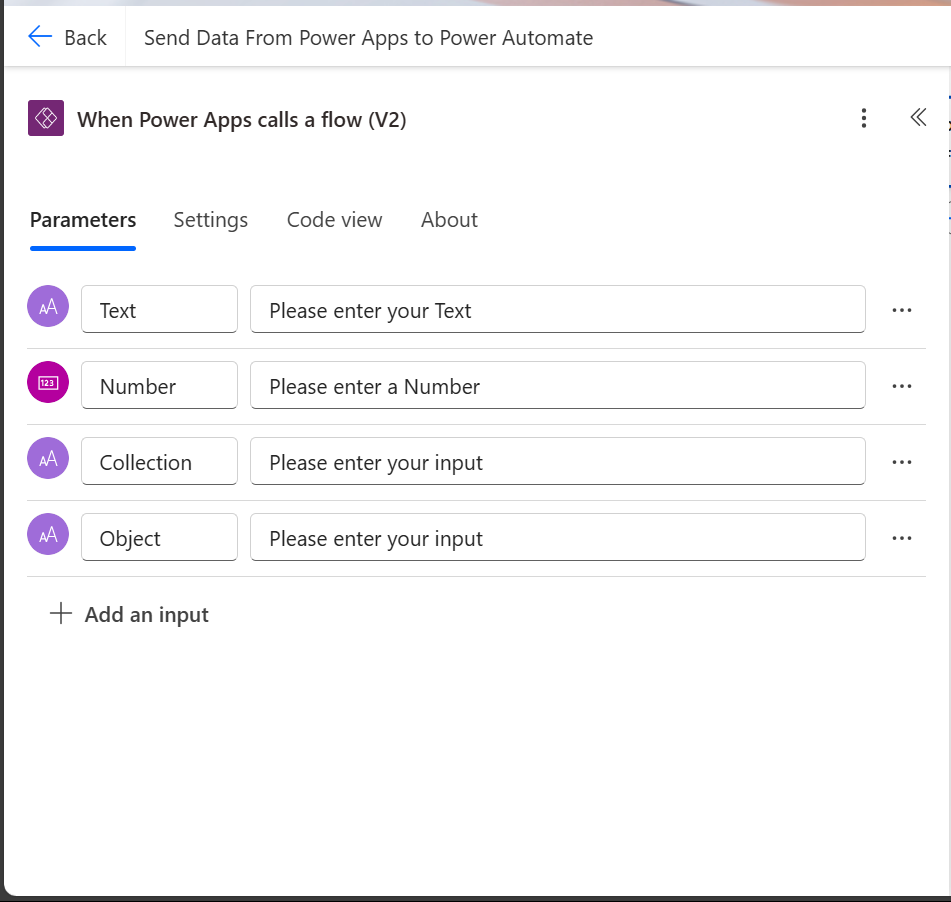Edit the Text input name field
Screen dimensions: 951x902
point(160,309)
